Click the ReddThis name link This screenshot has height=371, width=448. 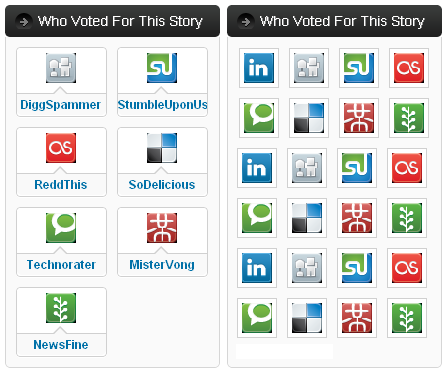pos(61,185)
